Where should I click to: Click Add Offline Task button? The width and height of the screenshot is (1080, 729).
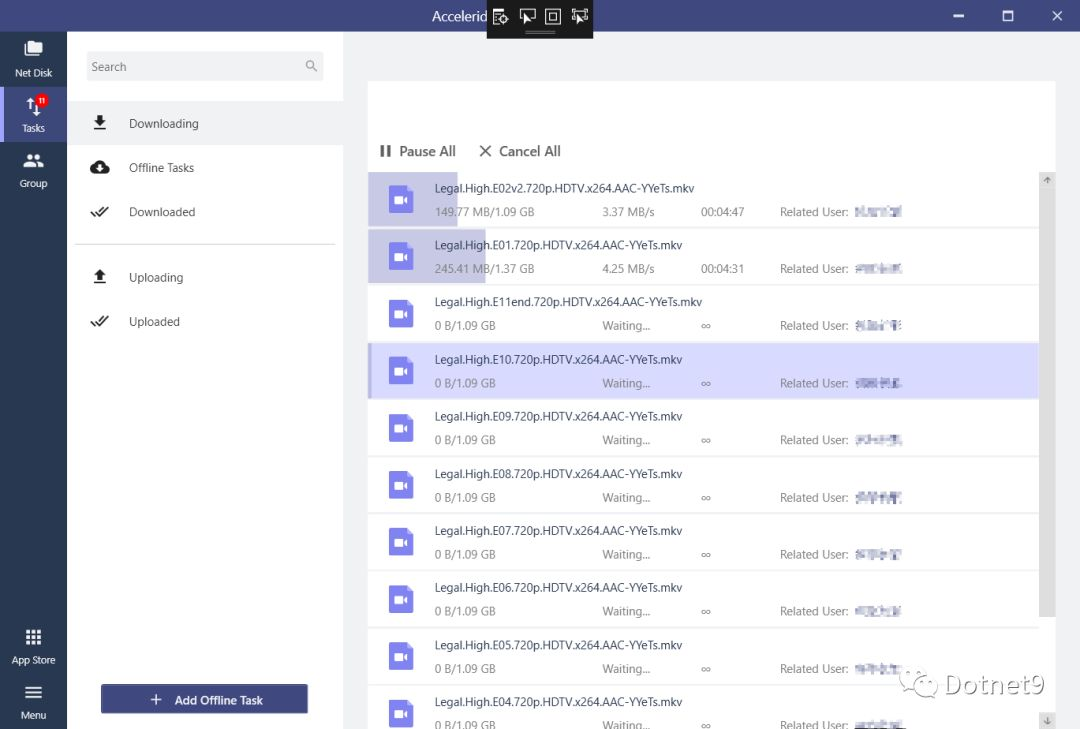pos(205,699)
